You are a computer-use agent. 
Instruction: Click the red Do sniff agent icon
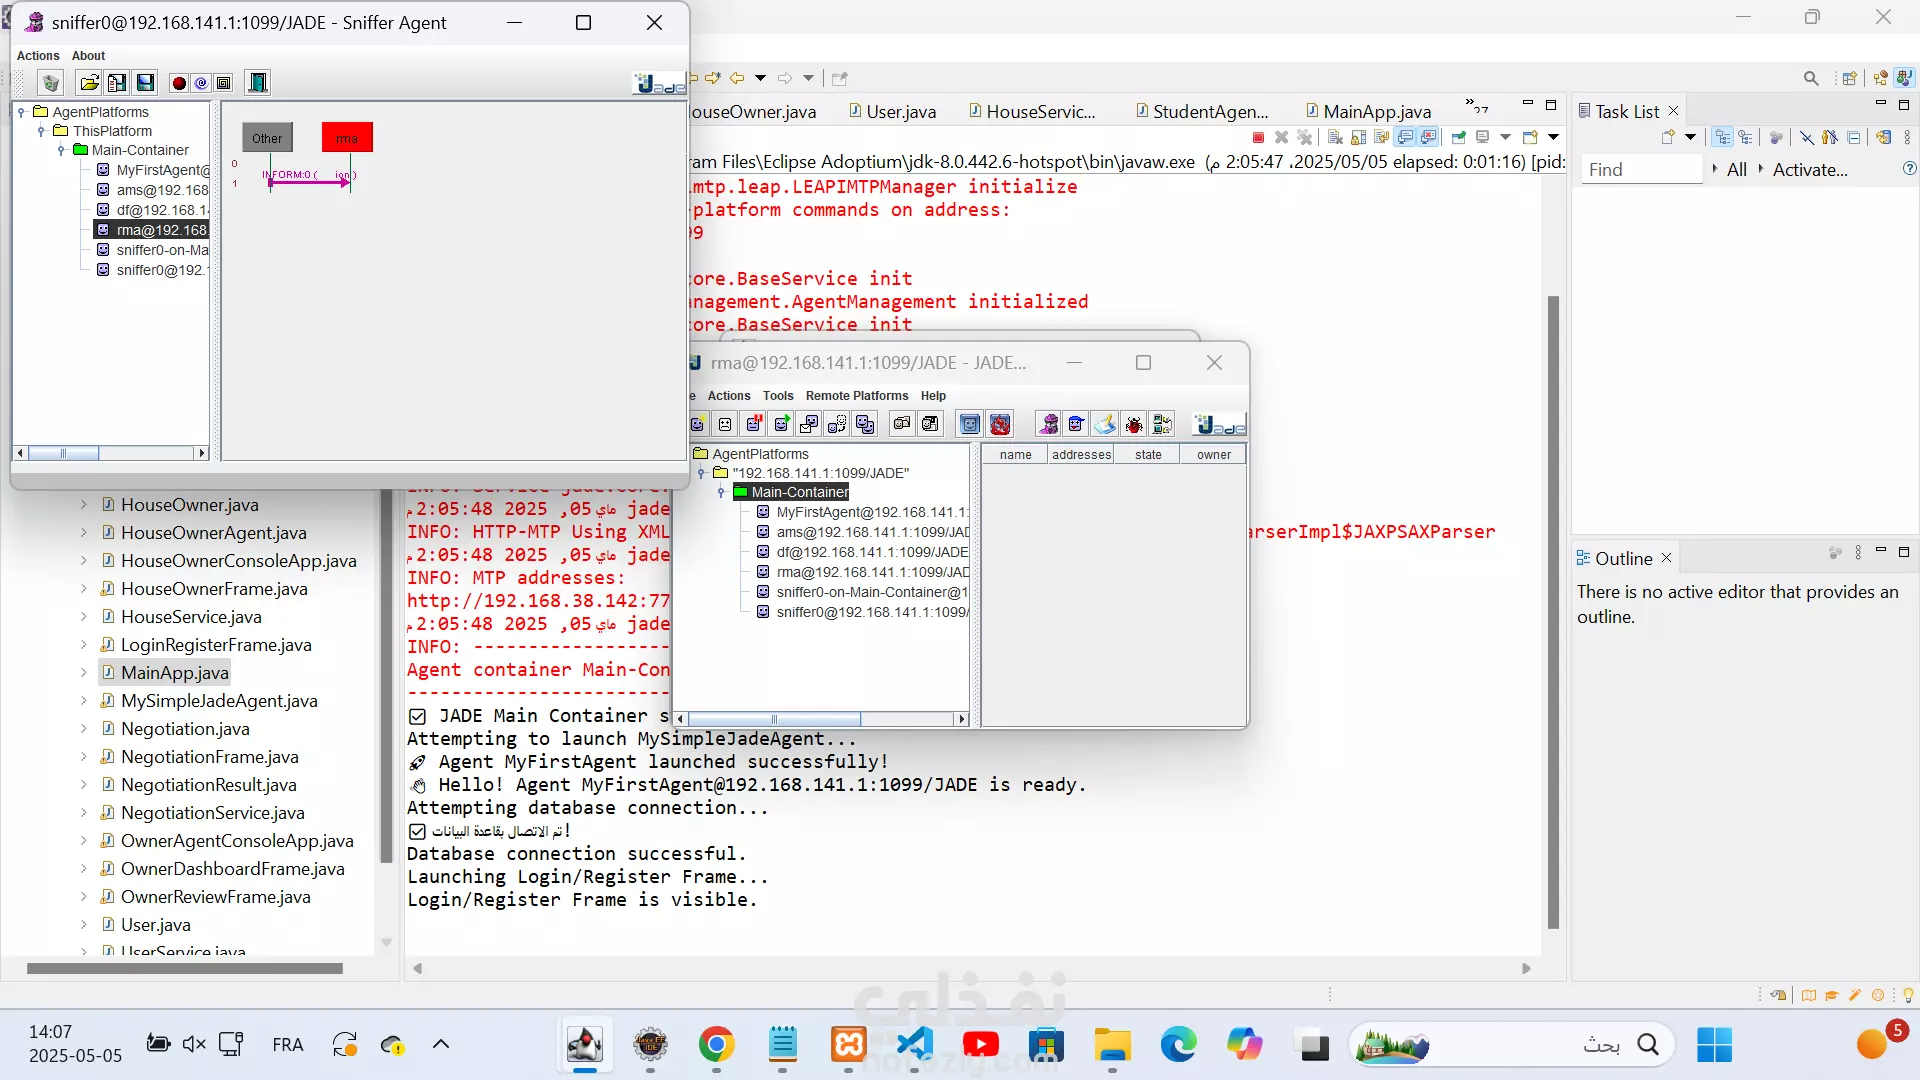pos(179,83)
